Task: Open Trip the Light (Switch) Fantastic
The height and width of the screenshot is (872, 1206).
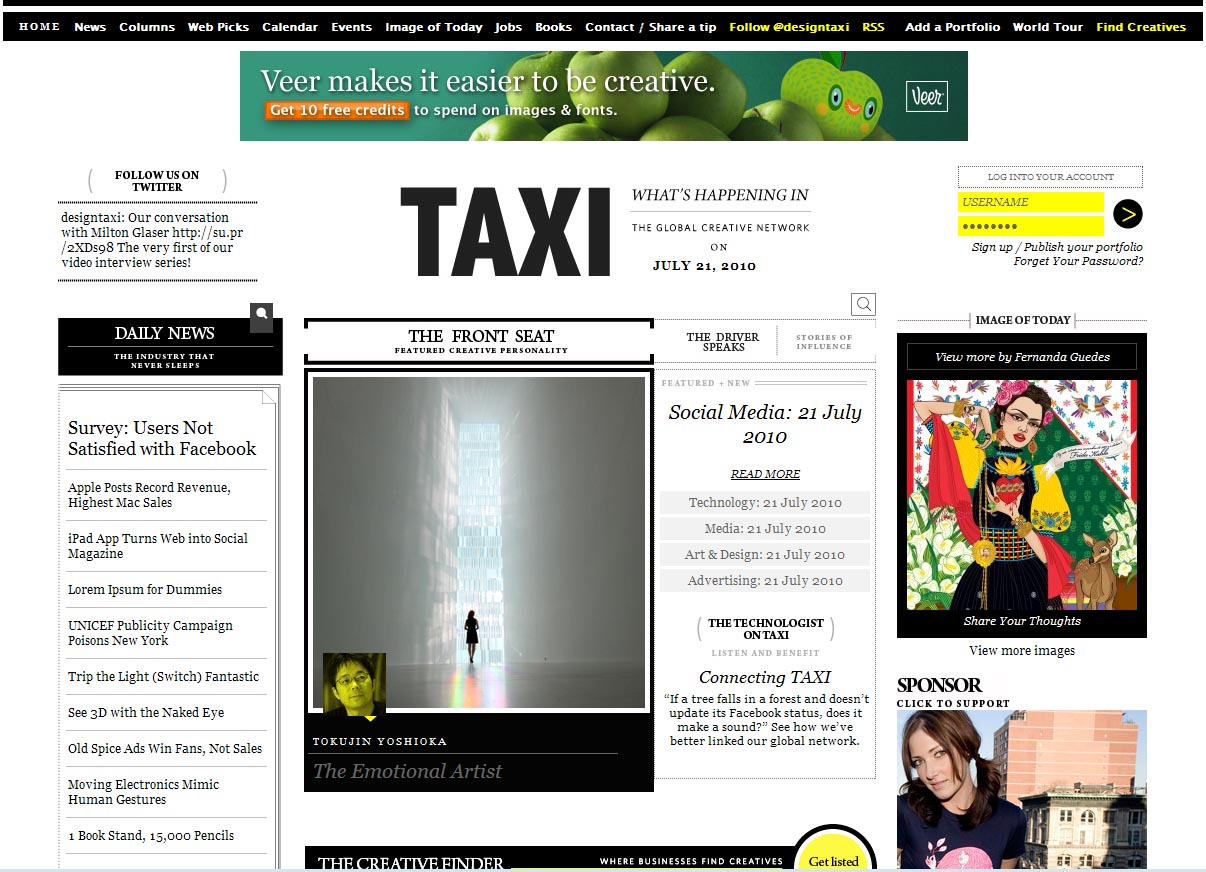Action: 163,676
